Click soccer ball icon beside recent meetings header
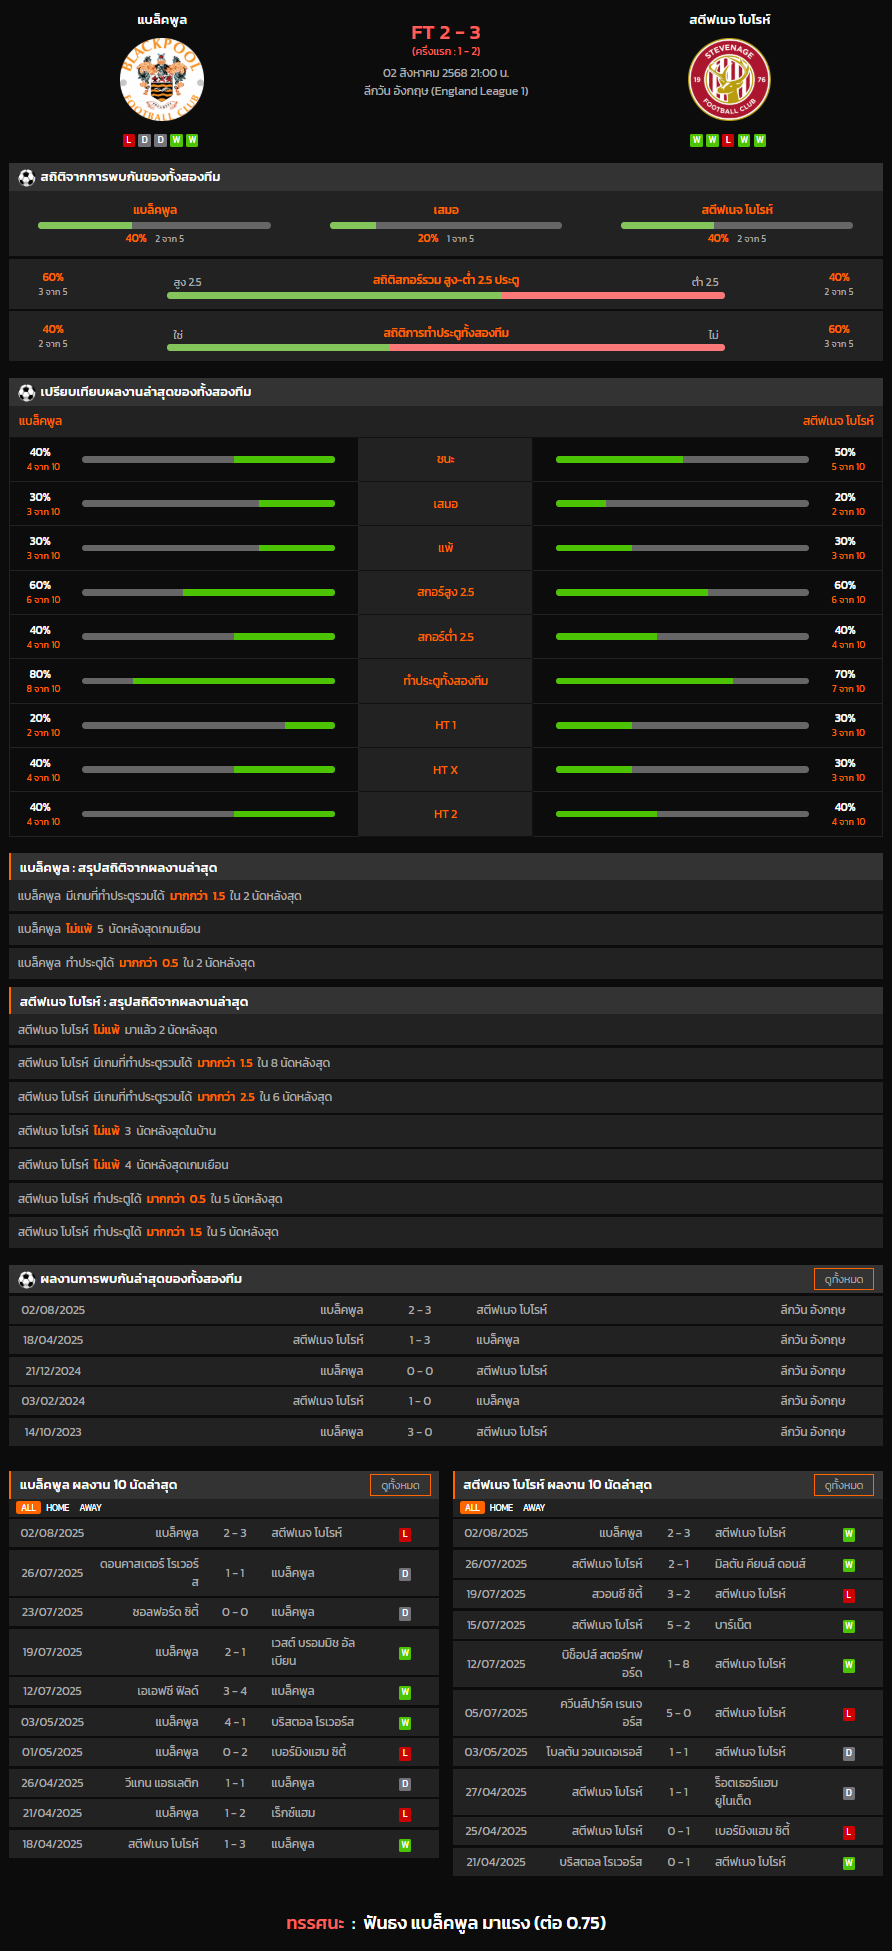This screenshot has width=892, height=1951. (27, 1279)
